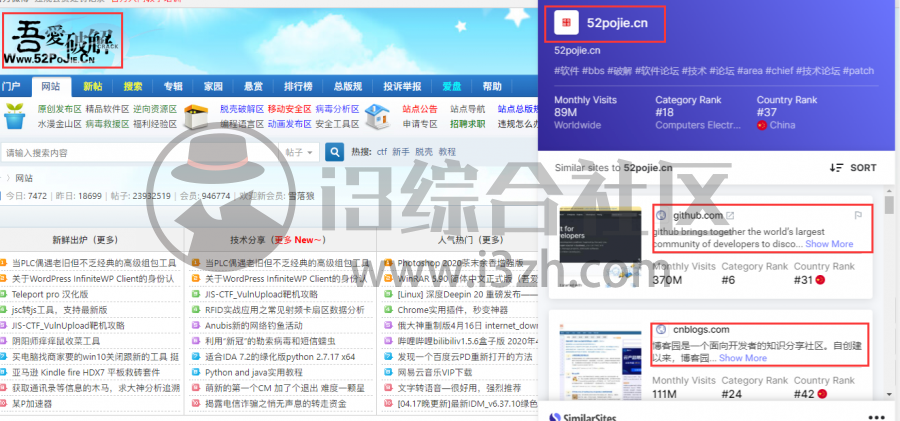The image size is (900, 421).
Task: Click the icon beside Anubis新的网络钓鱼活动
Action: [x=196, y=326]
